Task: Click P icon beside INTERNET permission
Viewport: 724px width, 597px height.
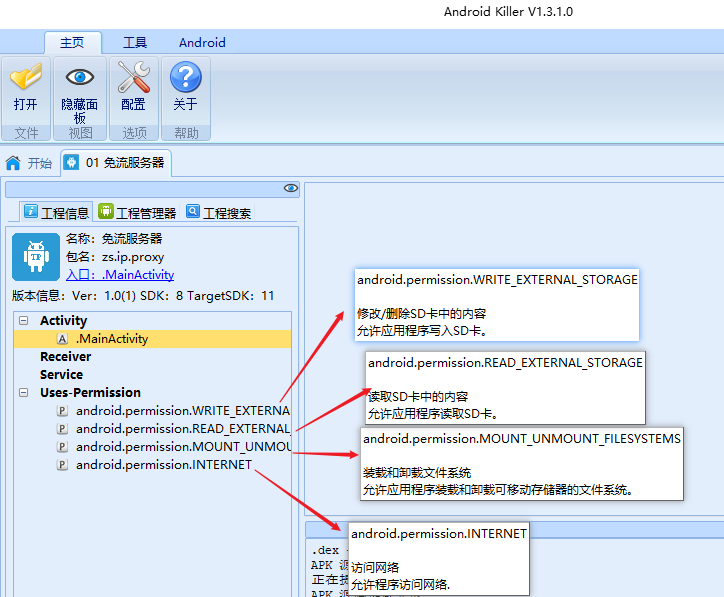Action: (x=62, y=464)
